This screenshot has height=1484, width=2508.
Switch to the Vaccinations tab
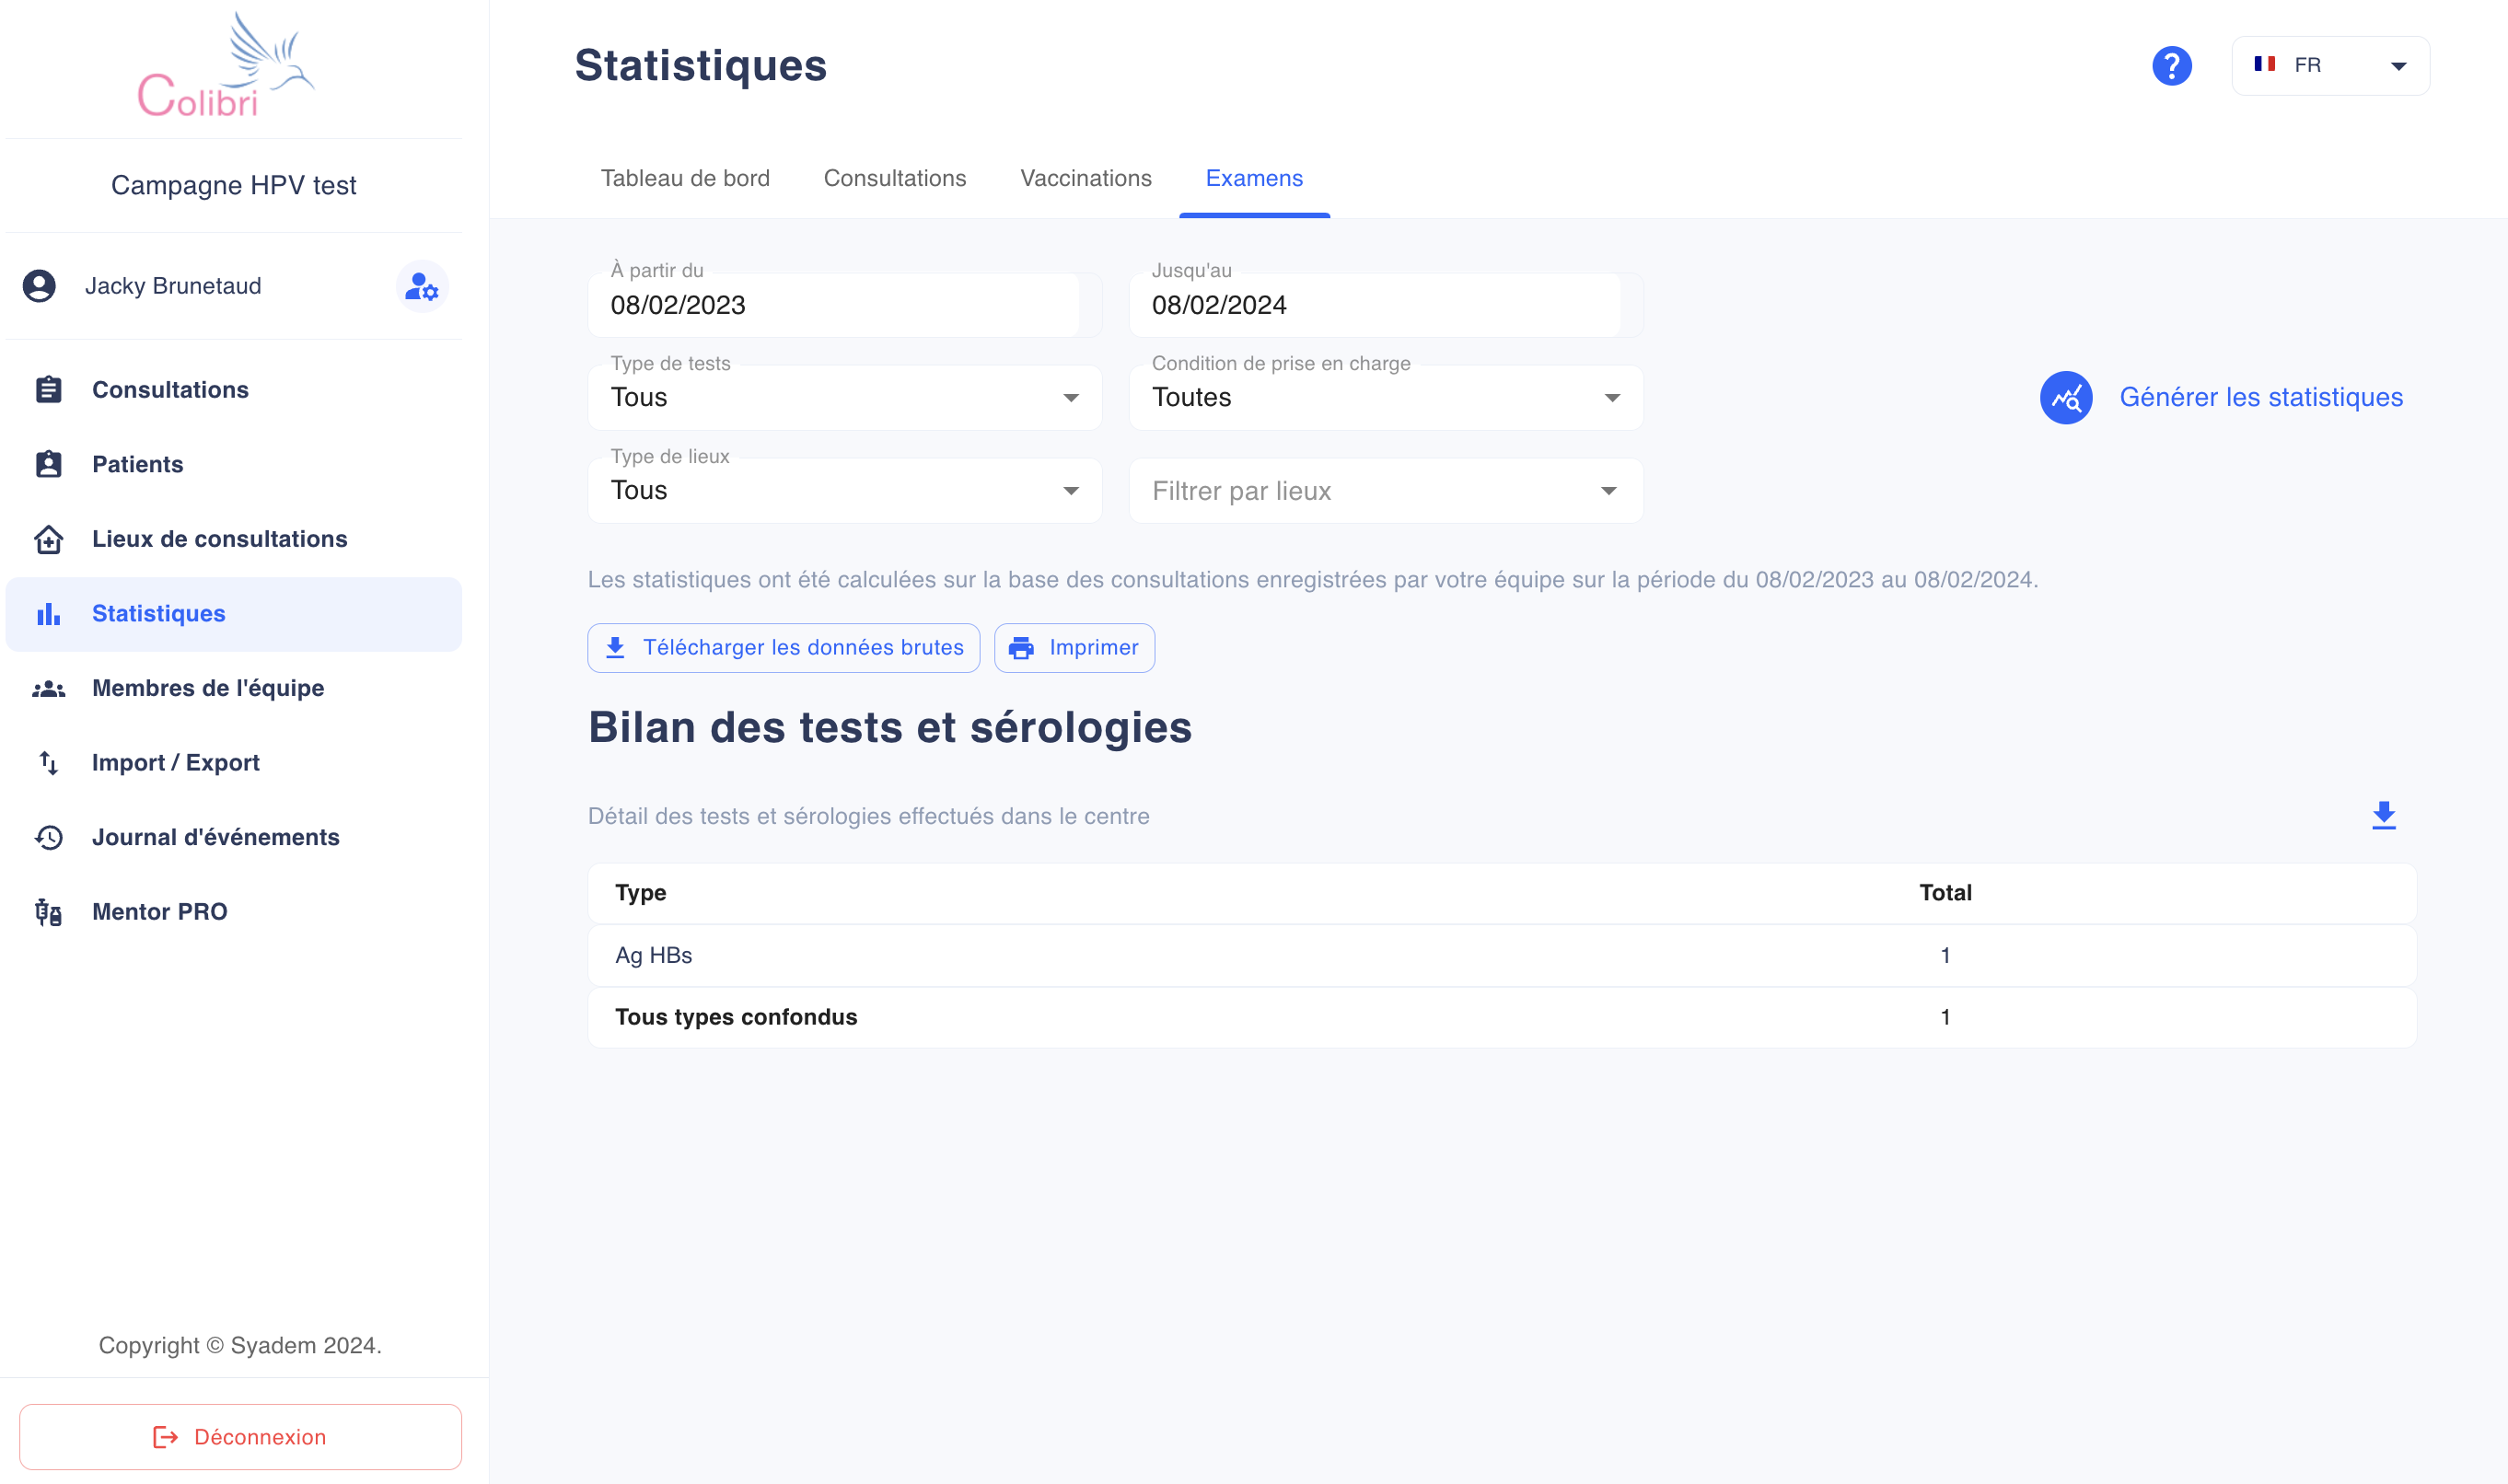1086,179
